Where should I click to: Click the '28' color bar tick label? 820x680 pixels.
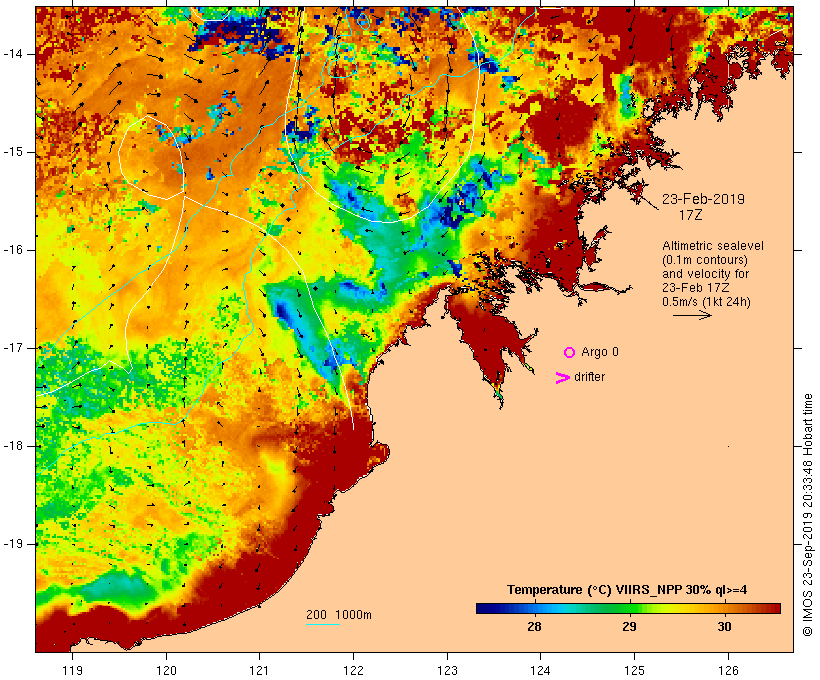pyautogui.click(x=534, y=627)
